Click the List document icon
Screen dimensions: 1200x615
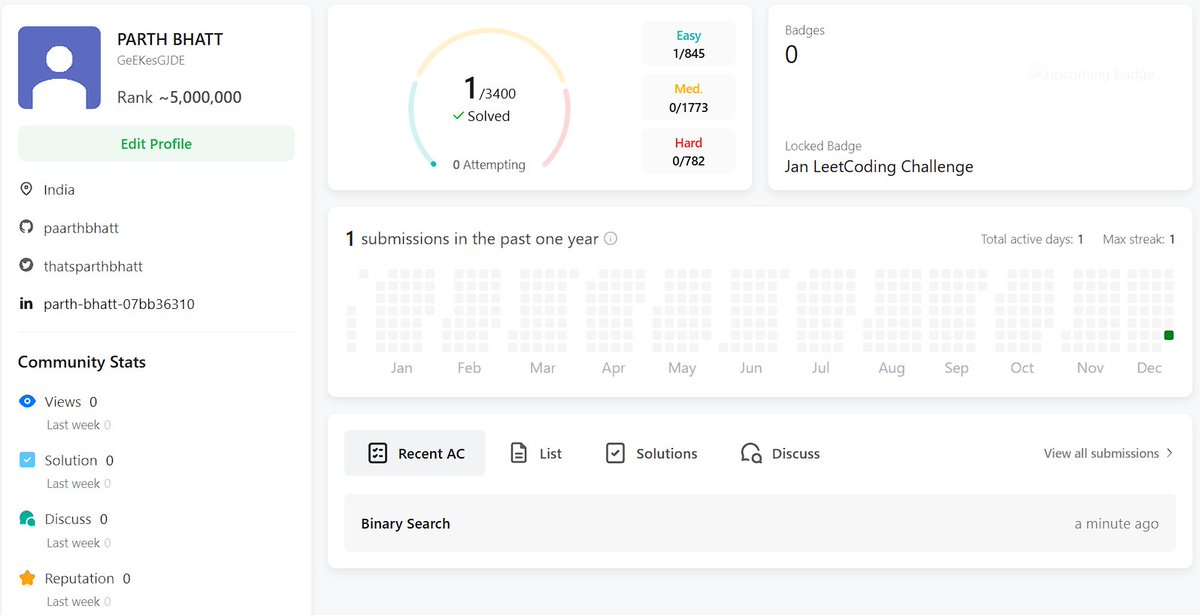pos(518,453)
